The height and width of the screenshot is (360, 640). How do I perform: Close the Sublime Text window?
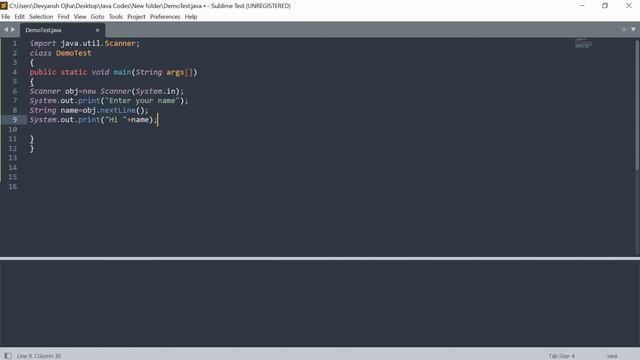(x=629, y=6)
